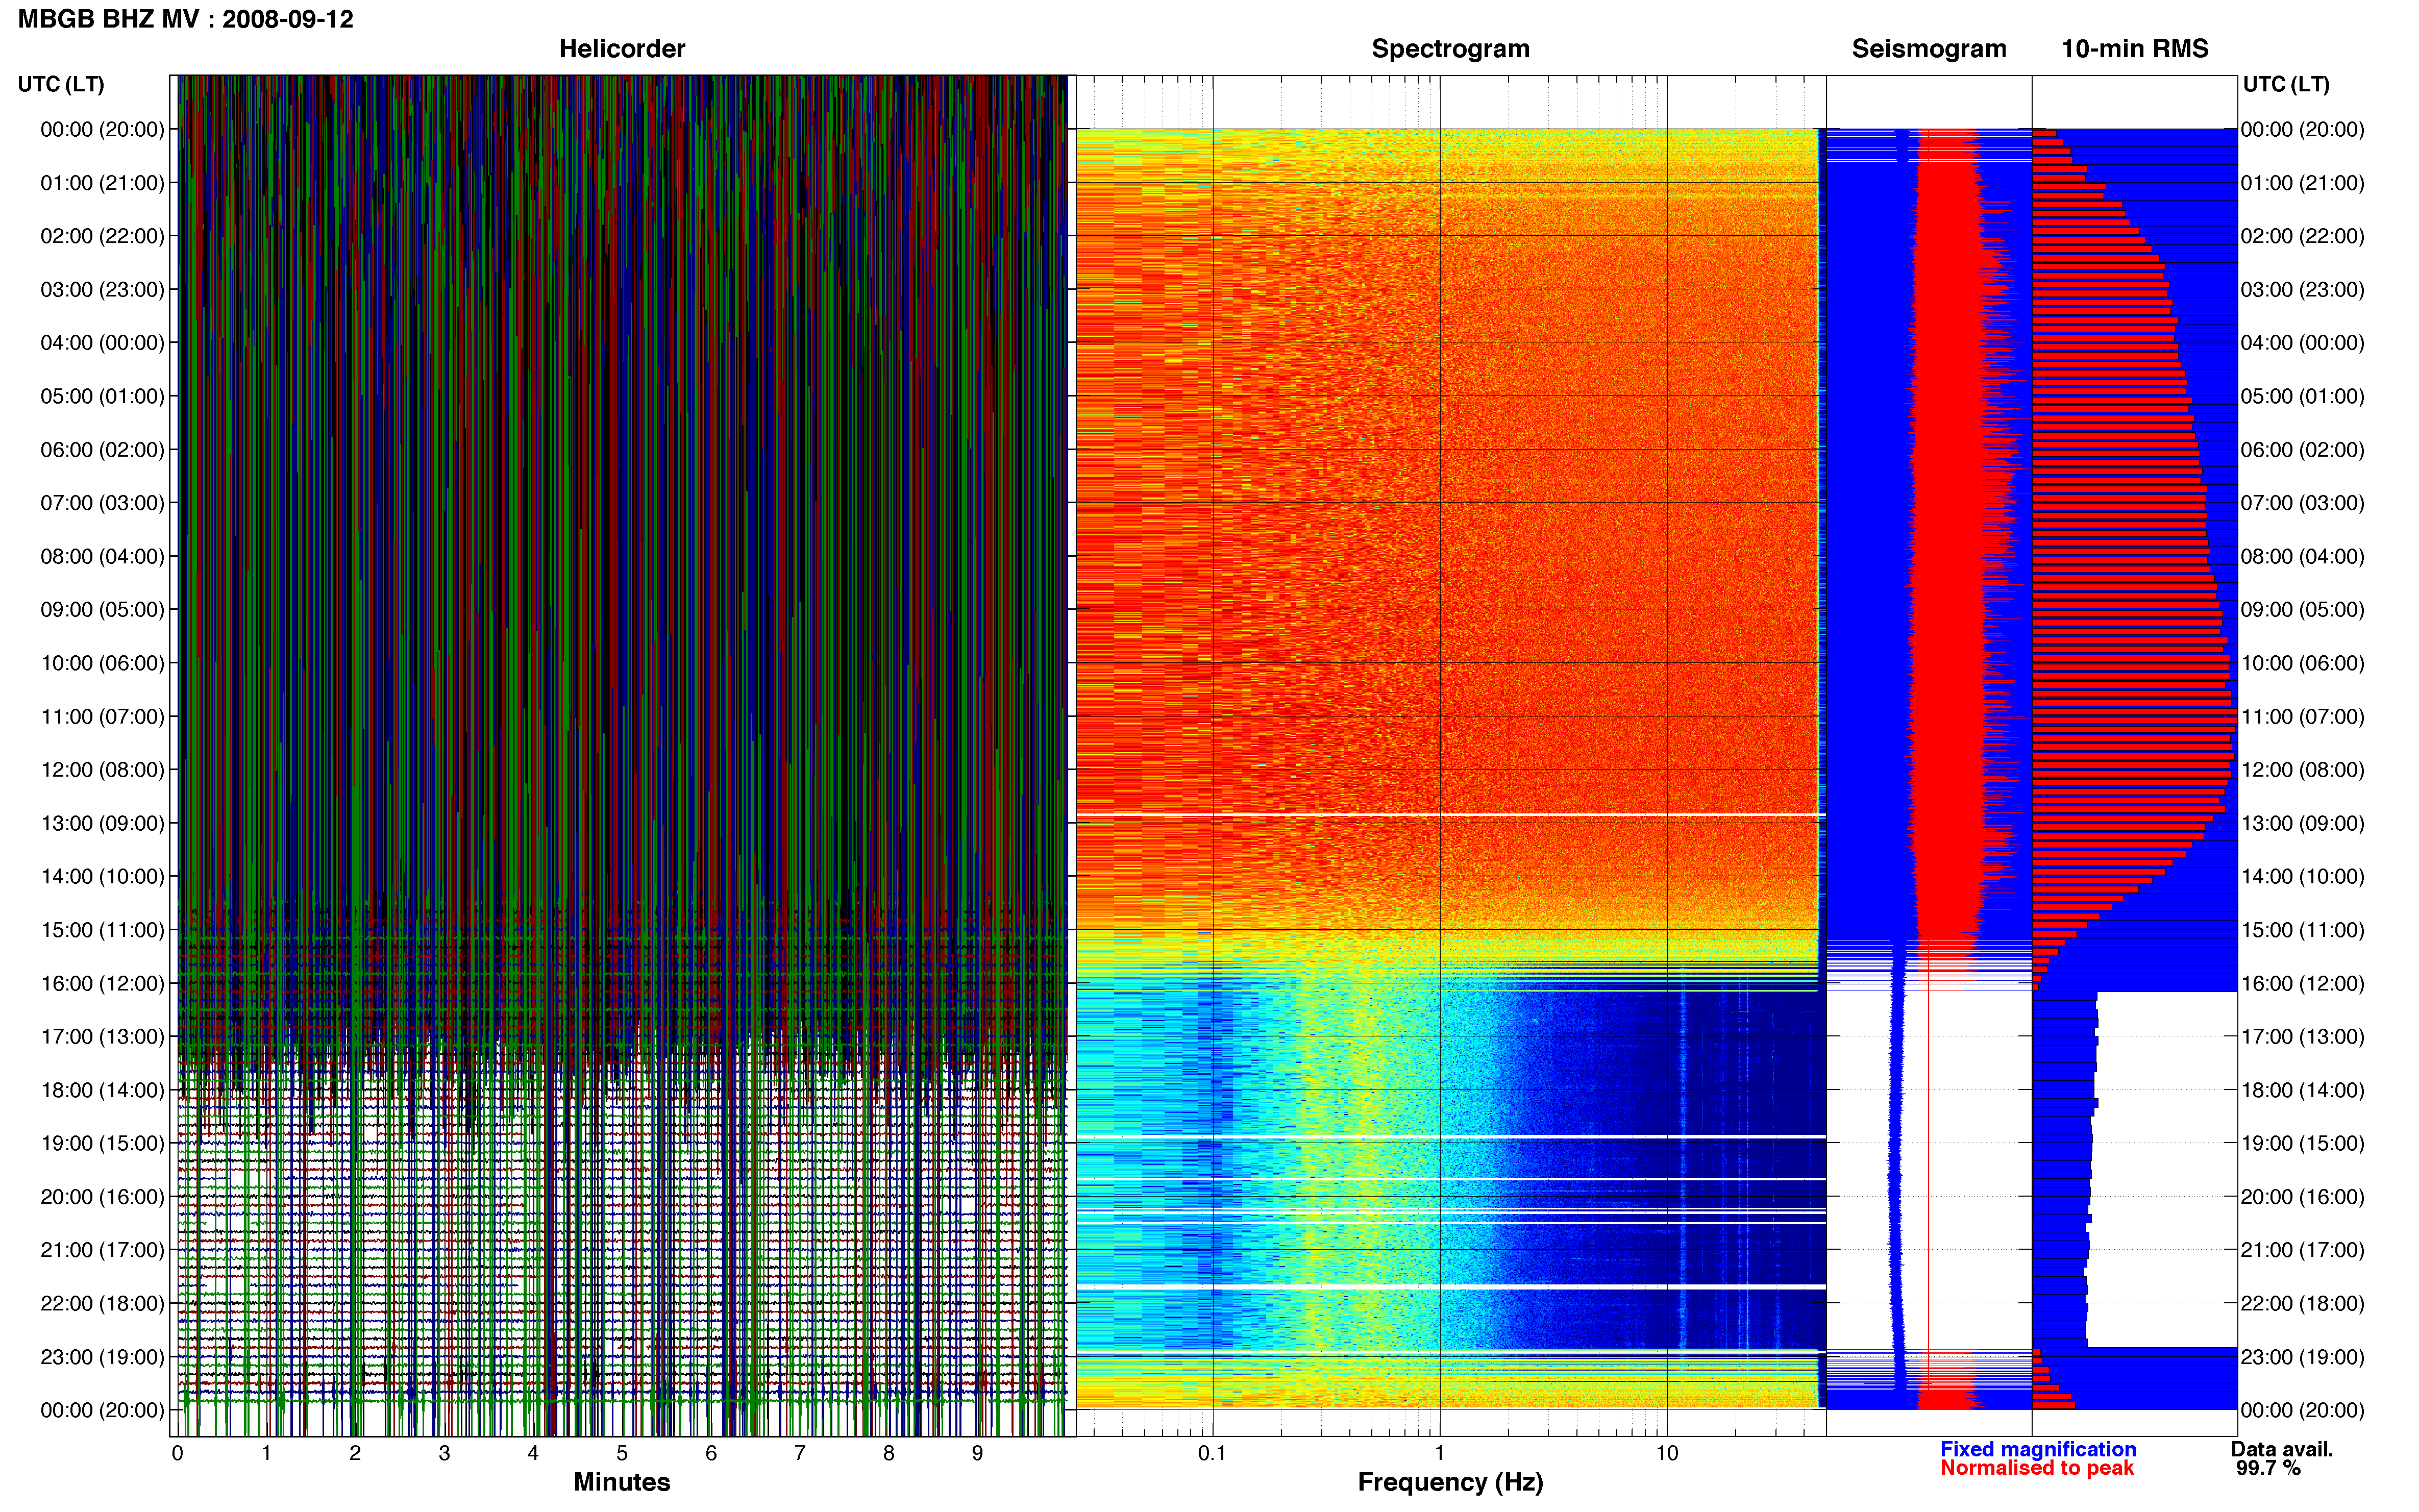
Task: Click minute tick label 9 on Helicorder axis
Action: pyautogui.click(x=977, y=1454)
